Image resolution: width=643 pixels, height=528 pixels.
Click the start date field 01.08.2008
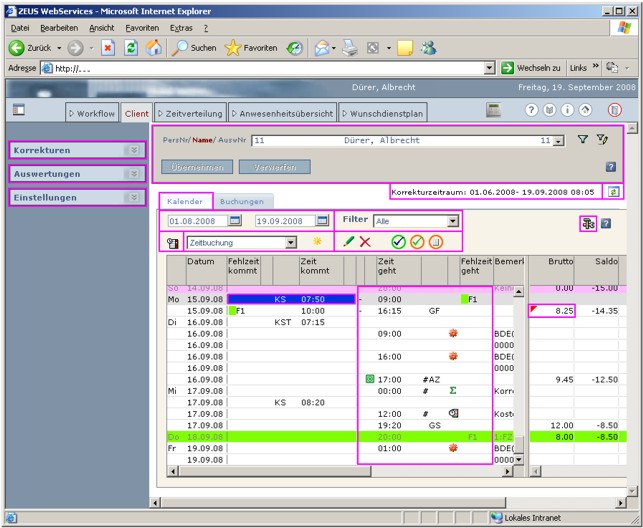(198, 221)
